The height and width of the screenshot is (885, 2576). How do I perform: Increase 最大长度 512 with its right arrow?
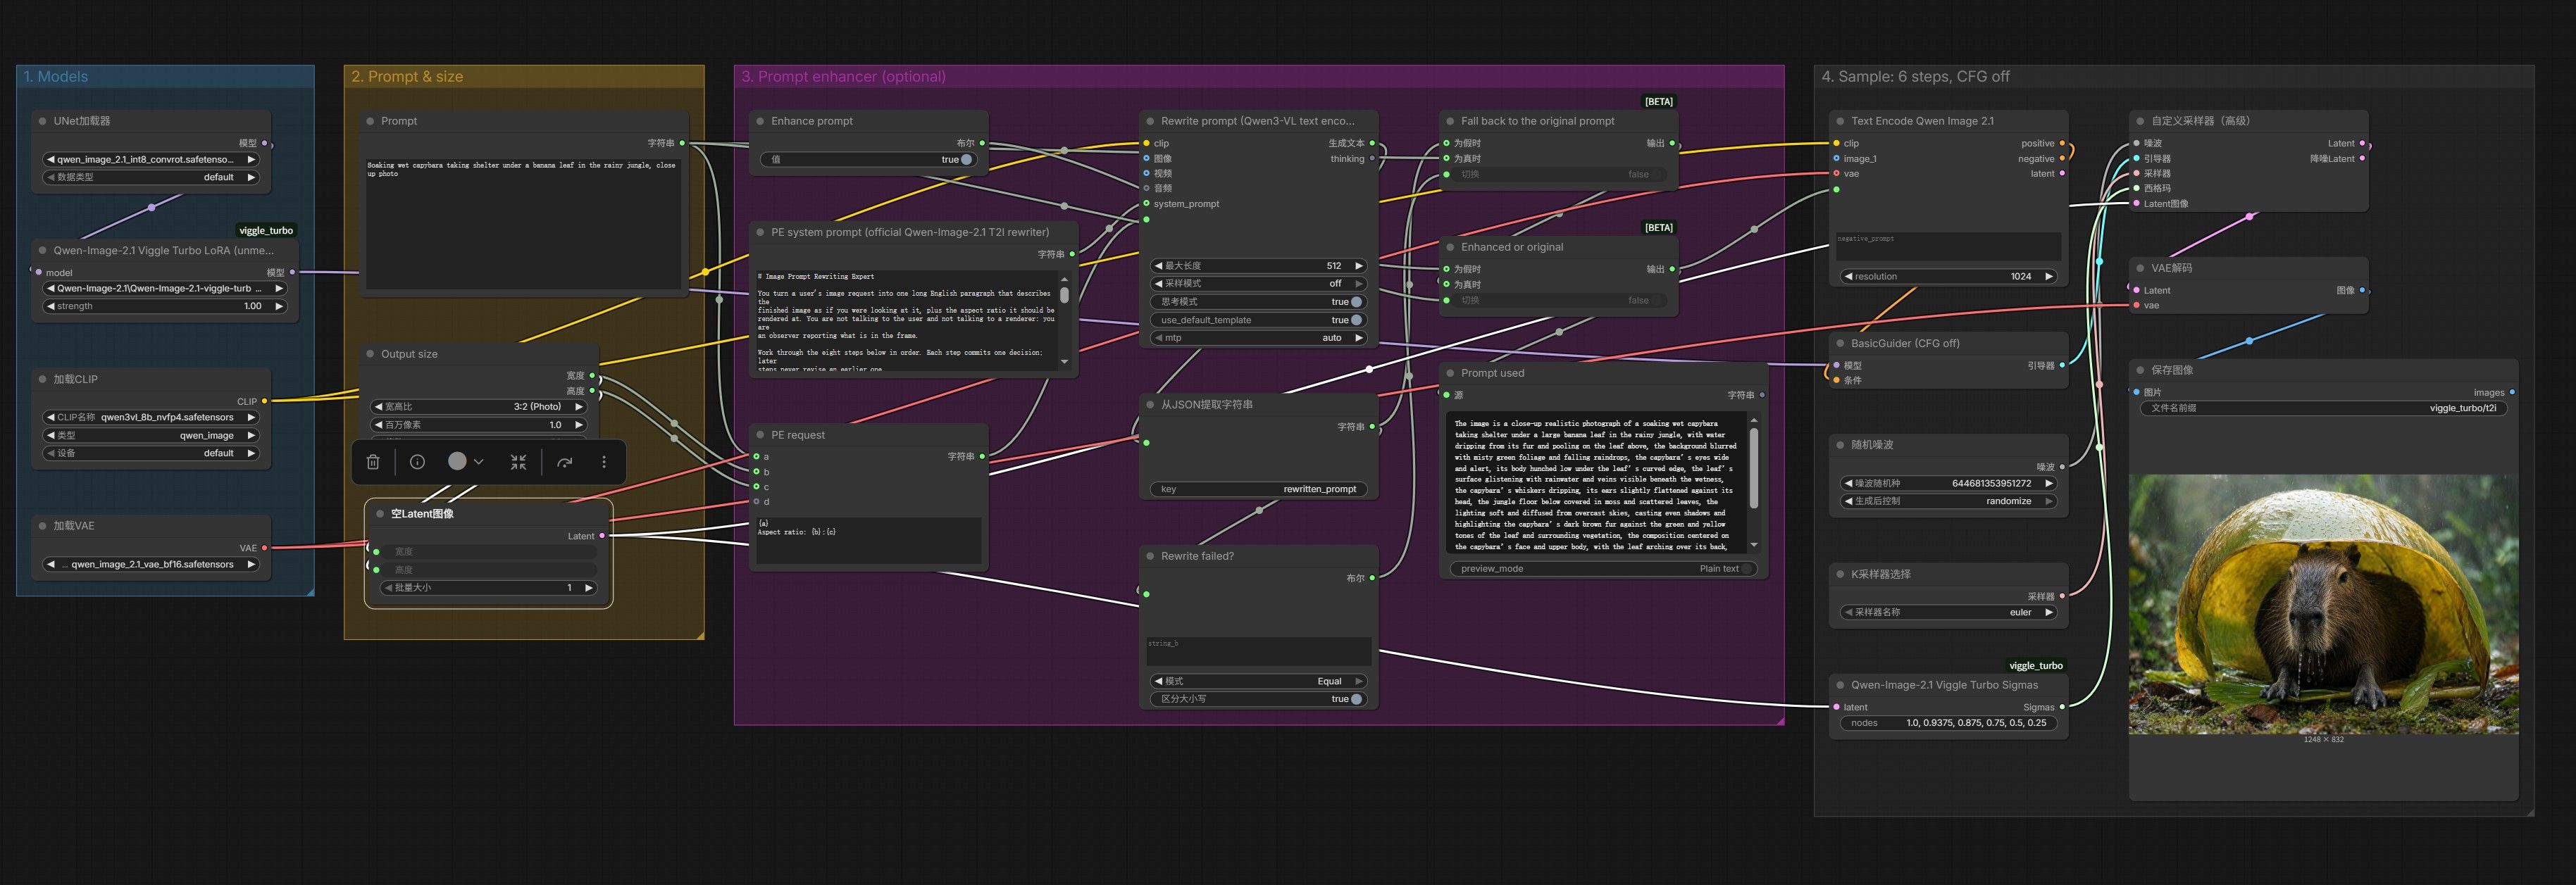[x=1358, y=266]
